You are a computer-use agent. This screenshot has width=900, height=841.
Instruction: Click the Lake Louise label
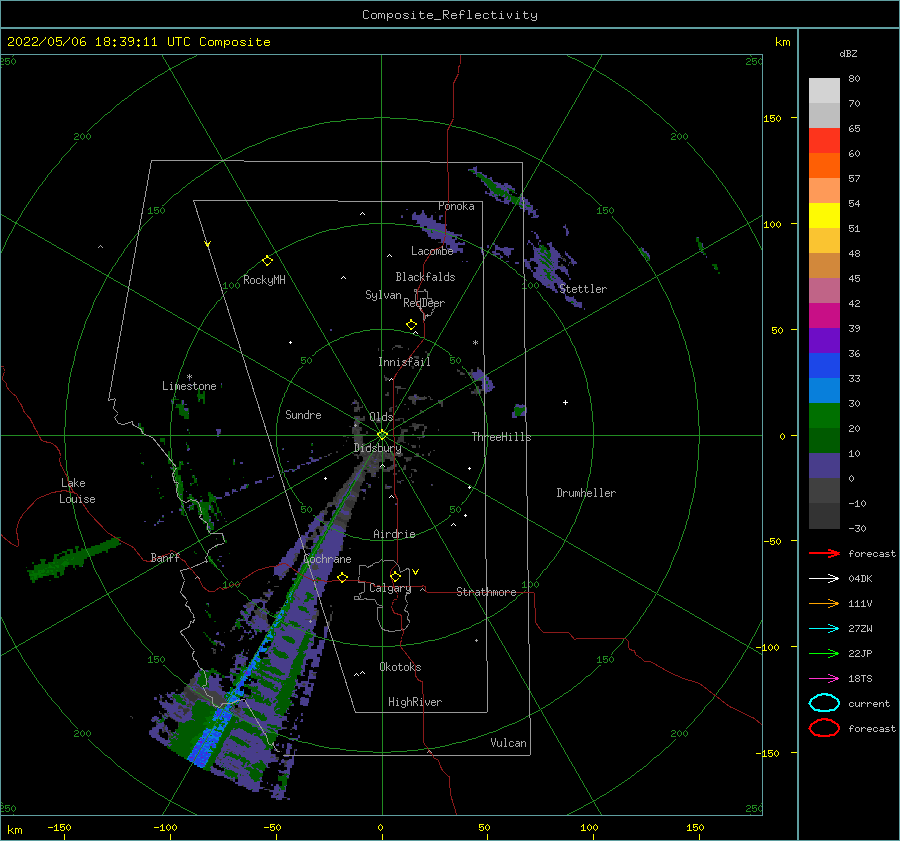(77, 491)
